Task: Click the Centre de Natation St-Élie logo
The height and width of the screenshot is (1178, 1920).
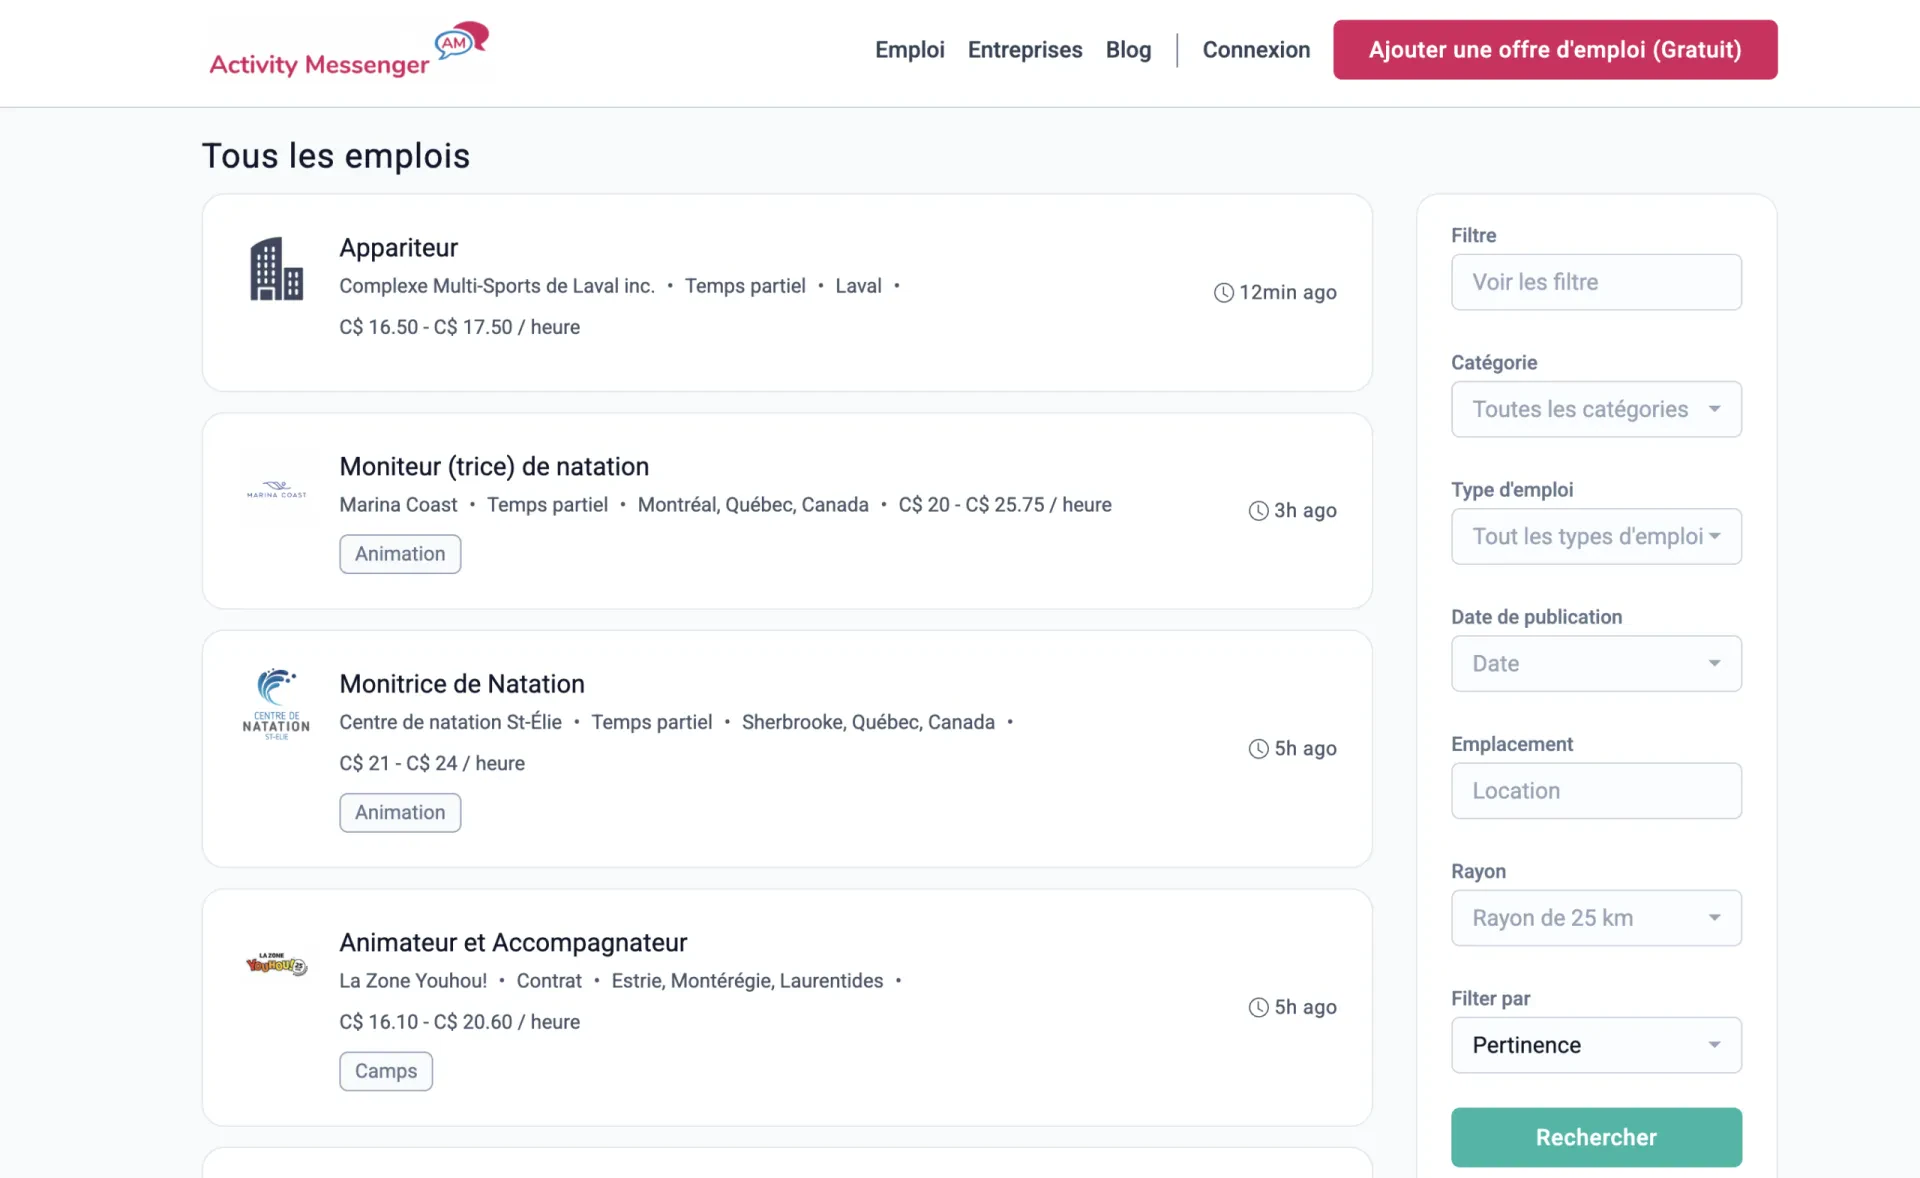Action: tap(276, 704)
